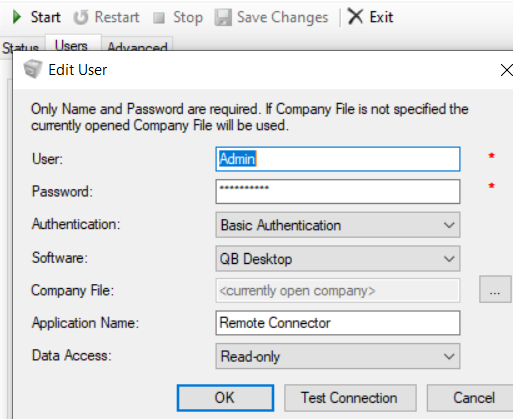This screenshot has height=419, width=513.
Task: Expand the Software QB Desktop dropdown
Action: click(338, 259)
